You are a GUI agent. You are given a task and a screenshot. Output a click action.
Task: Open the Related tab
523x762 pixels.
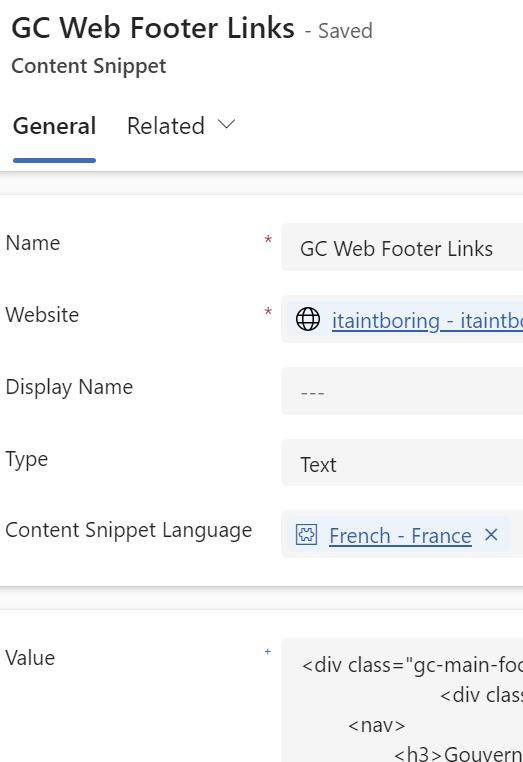tap(165, 126)
